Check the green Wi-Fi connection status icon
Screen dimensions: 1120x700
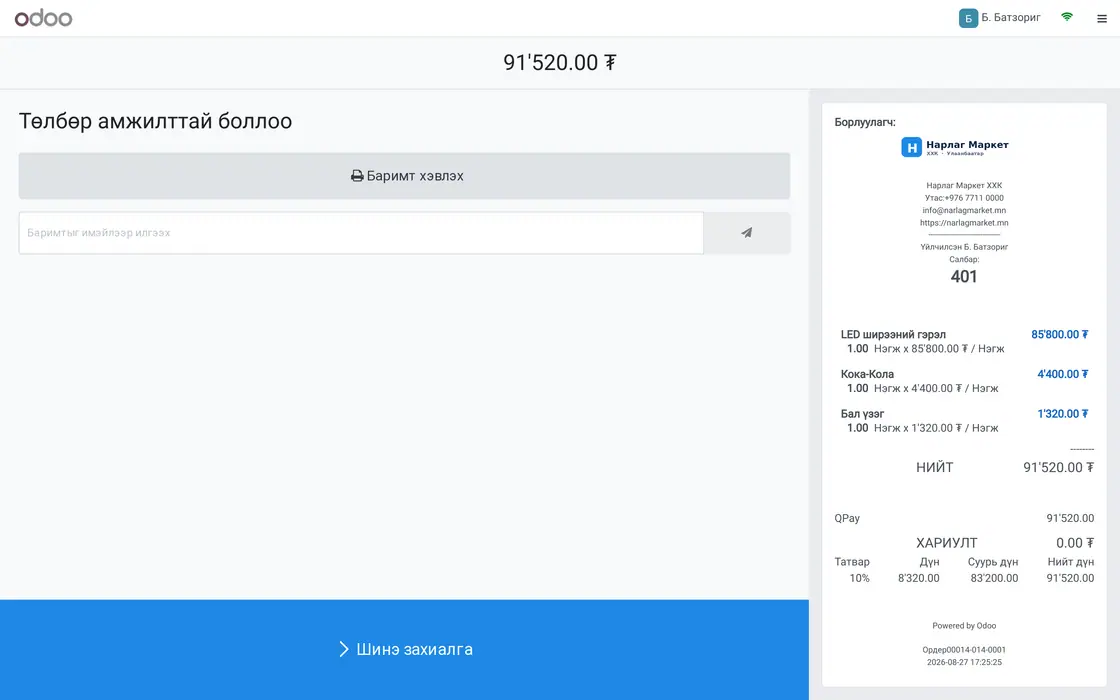pyautogui.click(x=1066, y=17)
